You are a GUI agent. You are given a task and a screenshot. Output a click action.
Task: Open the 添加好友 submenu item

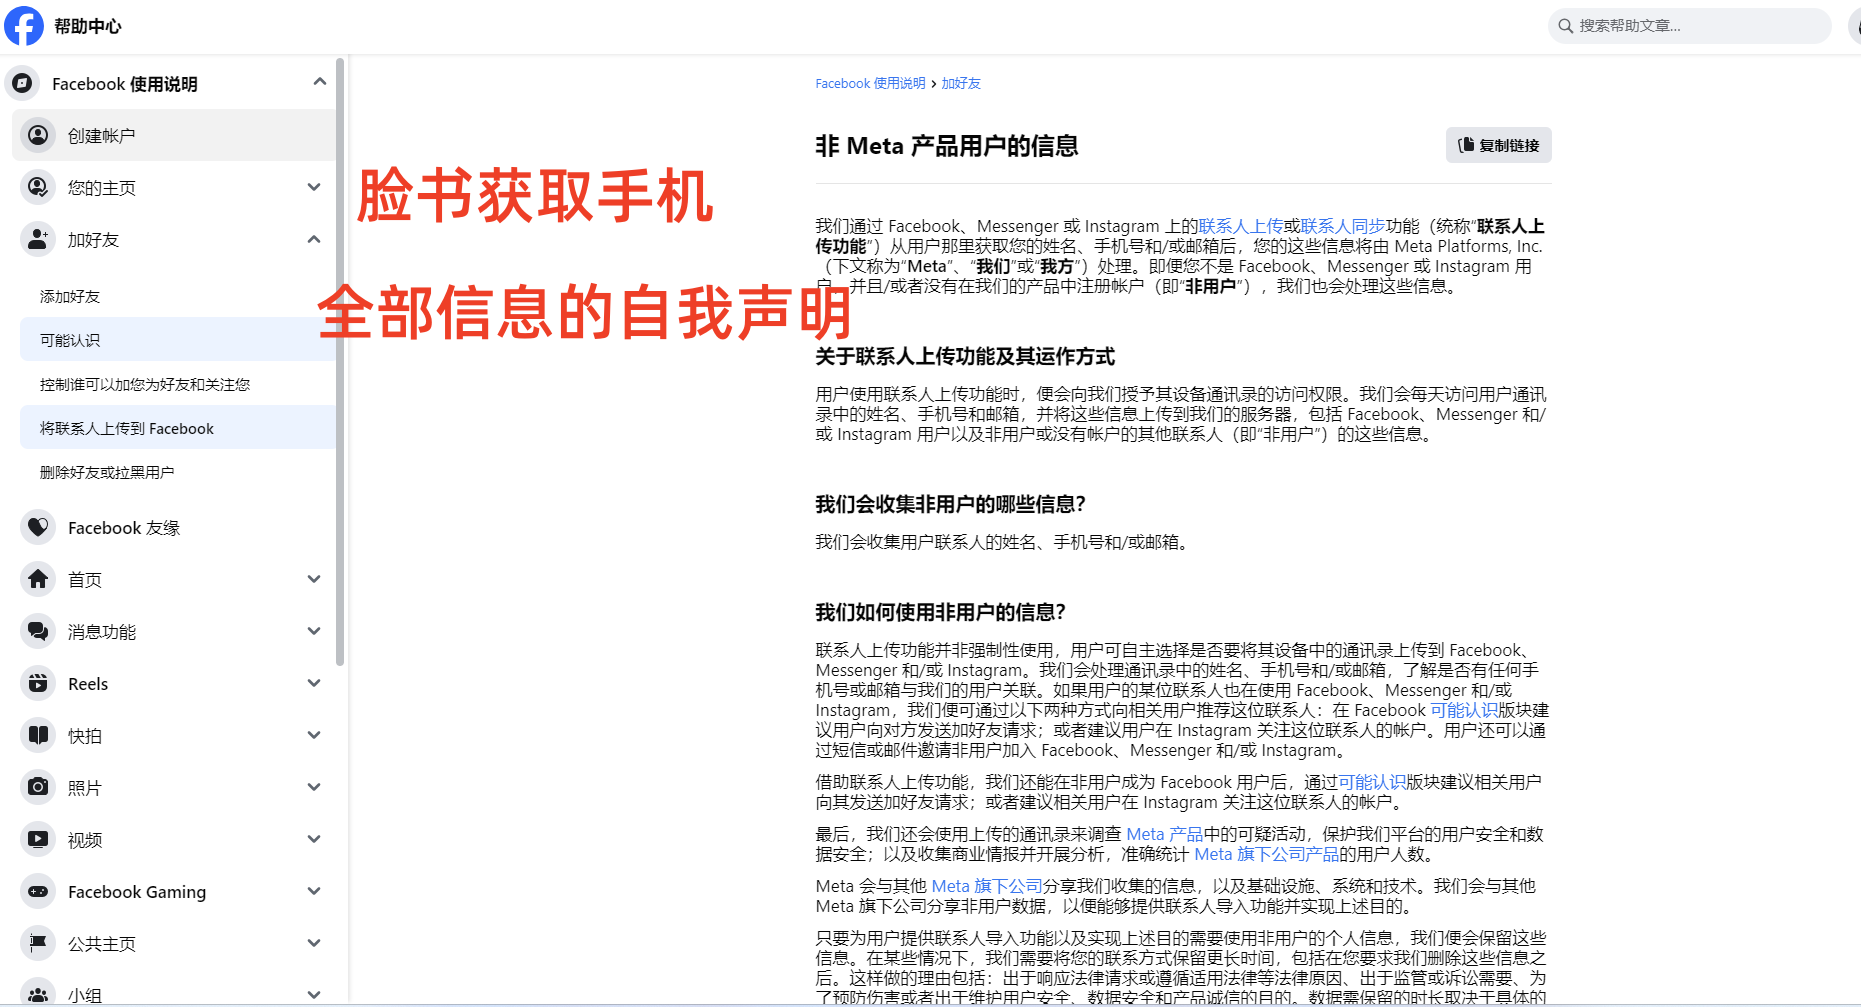[178, 296]
